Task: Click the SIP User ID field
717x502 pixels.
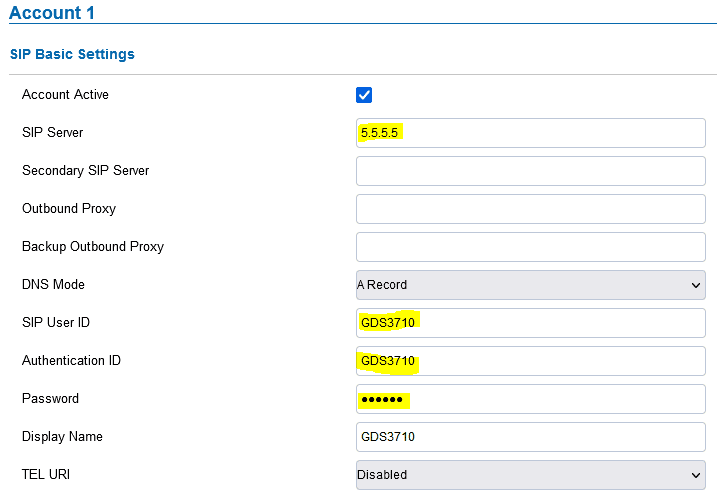Action: click(530, 323)
